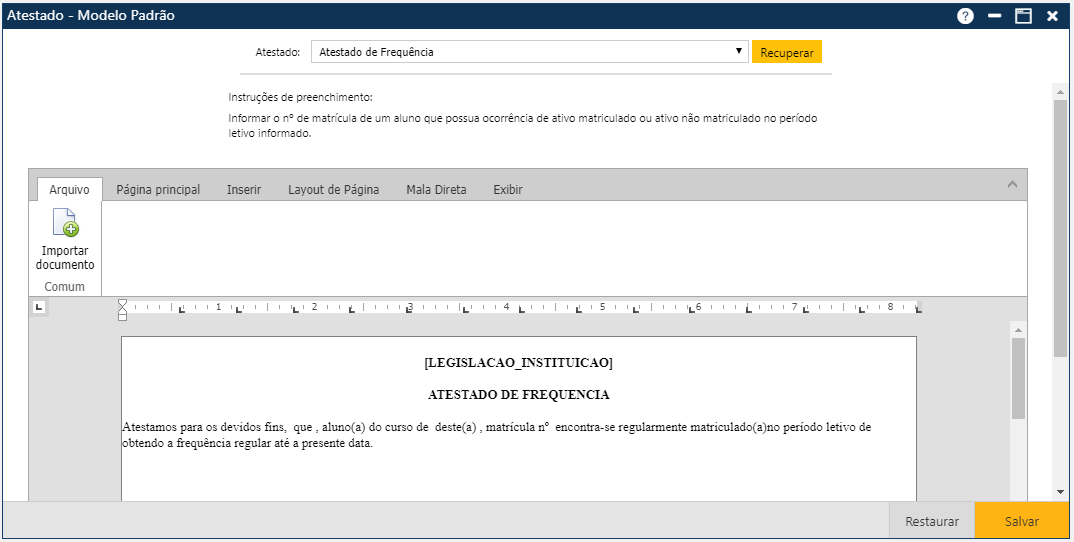Switch to the Página principal tab

[158, 189]
